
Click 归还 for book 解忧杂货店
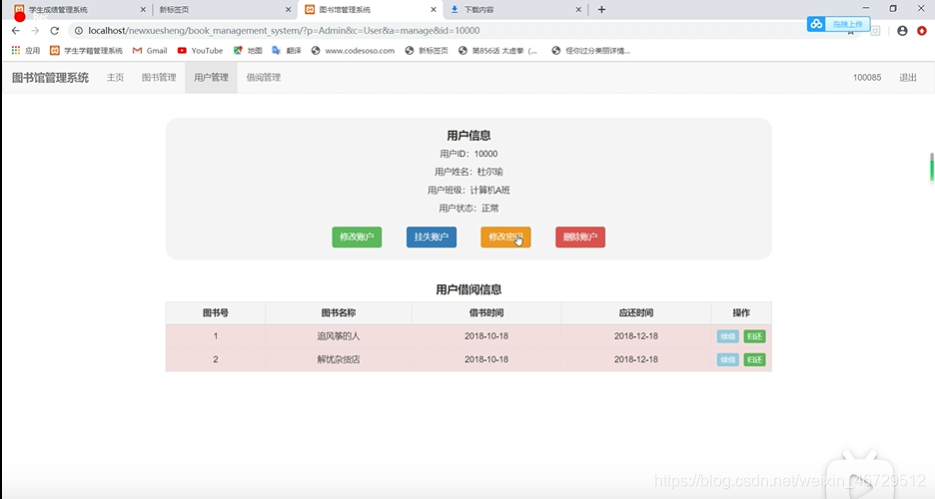pyautogui.click(x=754, y=359)
